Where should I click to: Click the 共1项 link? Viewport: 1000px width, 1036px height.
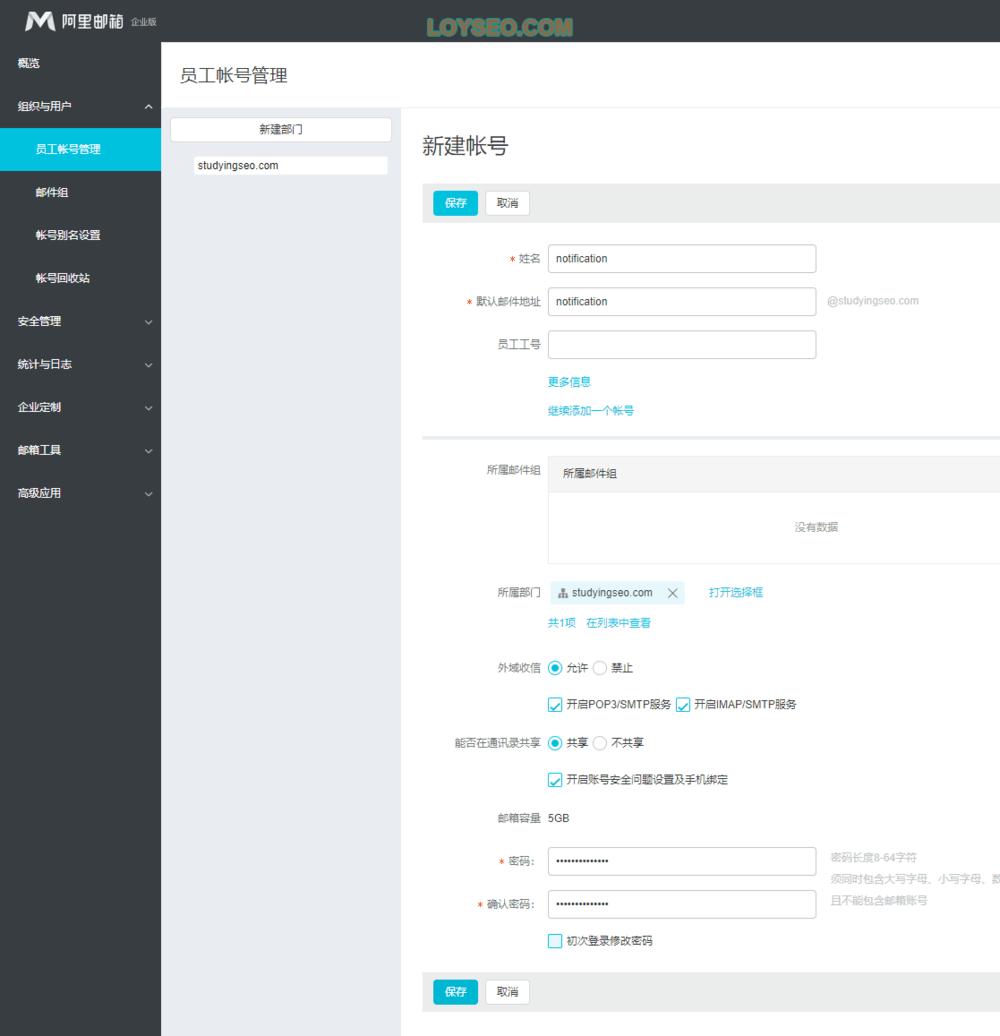(561, 622)
